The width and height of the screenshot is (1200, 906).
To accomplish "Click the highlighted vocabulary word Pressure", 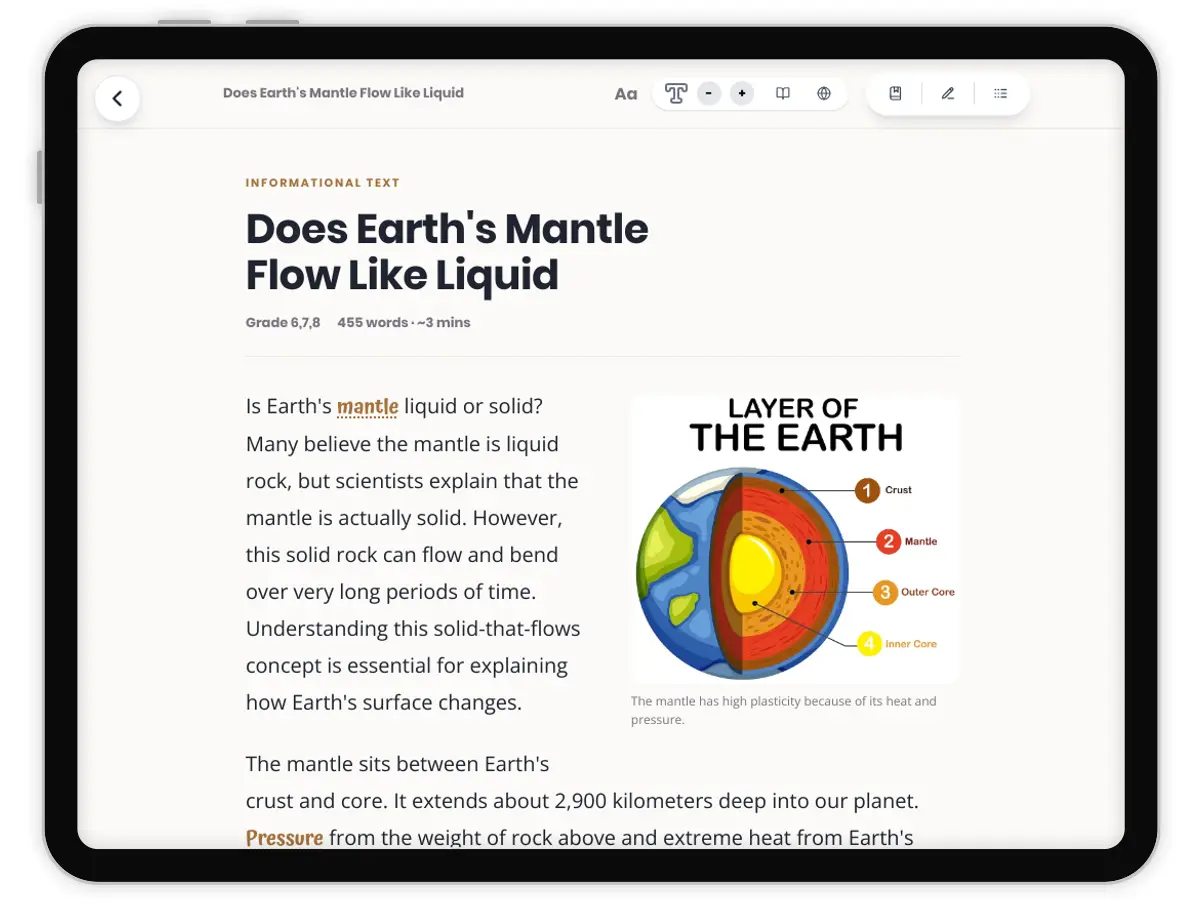I will click(x=285, y=838).
